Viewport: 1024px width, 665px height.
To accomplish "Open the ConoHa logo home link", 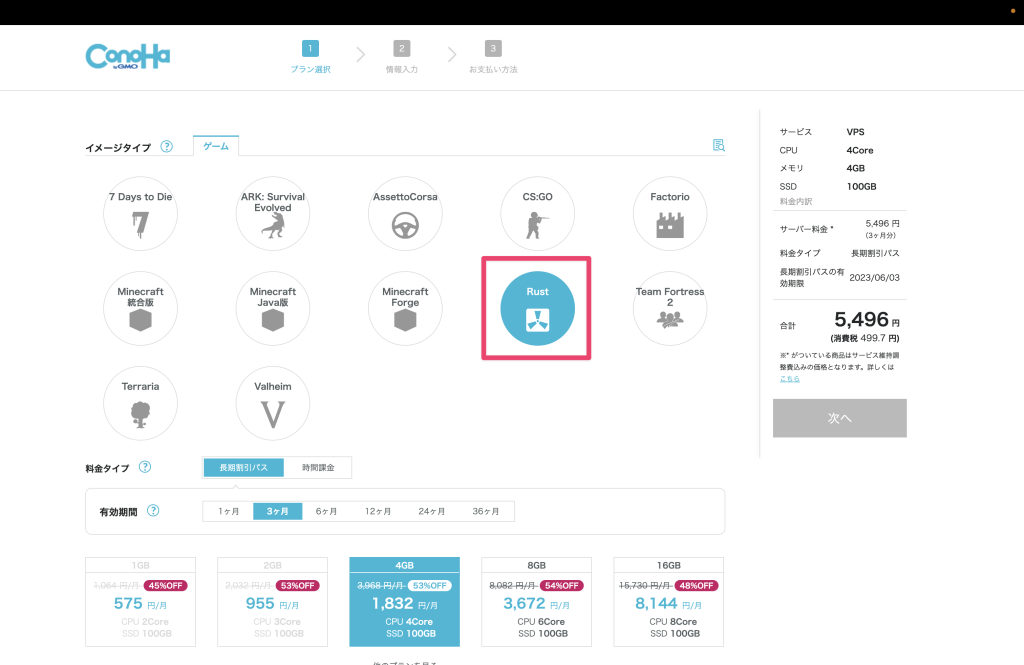I will 128,57.
